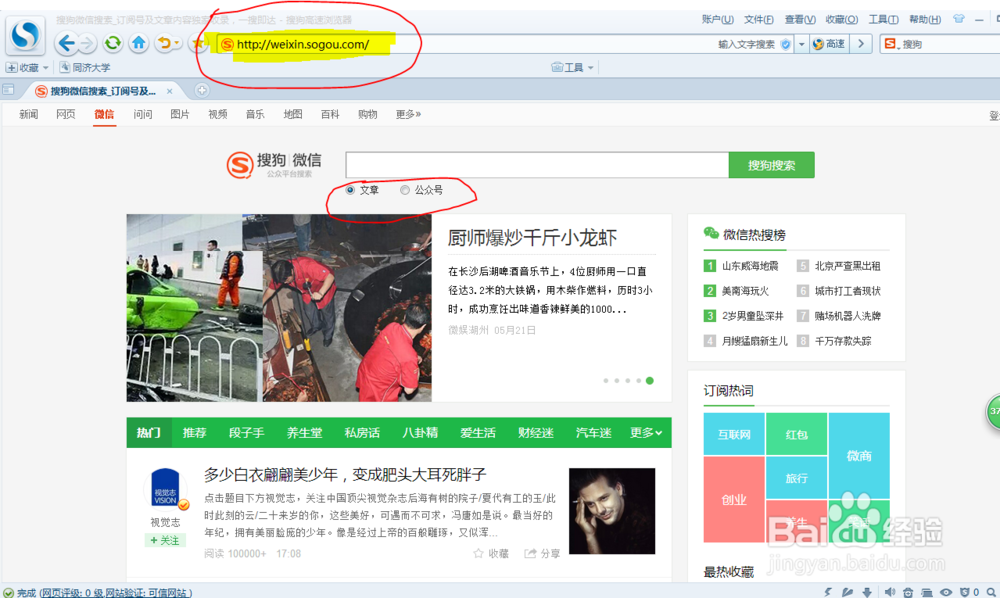Click the red 创业 keyword tile
The height and width of the screenshot is (598, 1000).
[x=734, y=499]
